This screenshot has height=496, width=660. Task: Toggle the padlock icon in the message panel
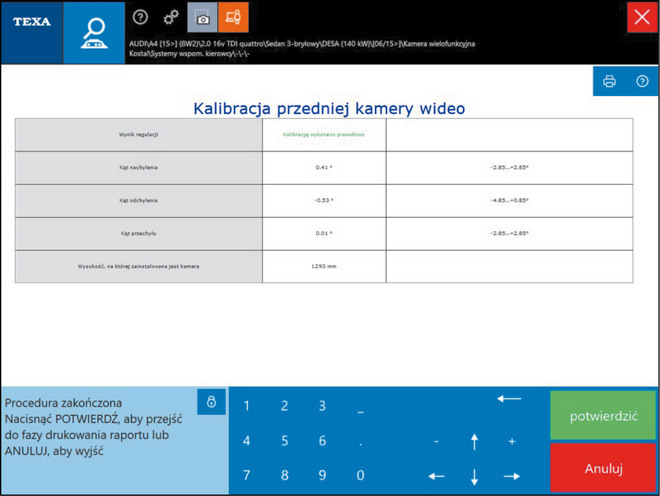click(x=212, y=402)
